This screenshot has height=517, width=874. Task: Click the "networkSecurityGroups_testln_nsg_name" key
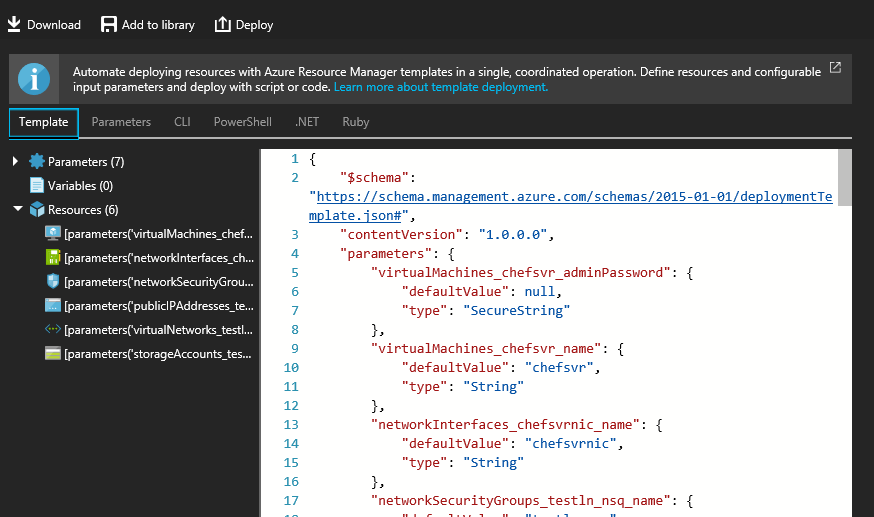click(x=521, y=500)
